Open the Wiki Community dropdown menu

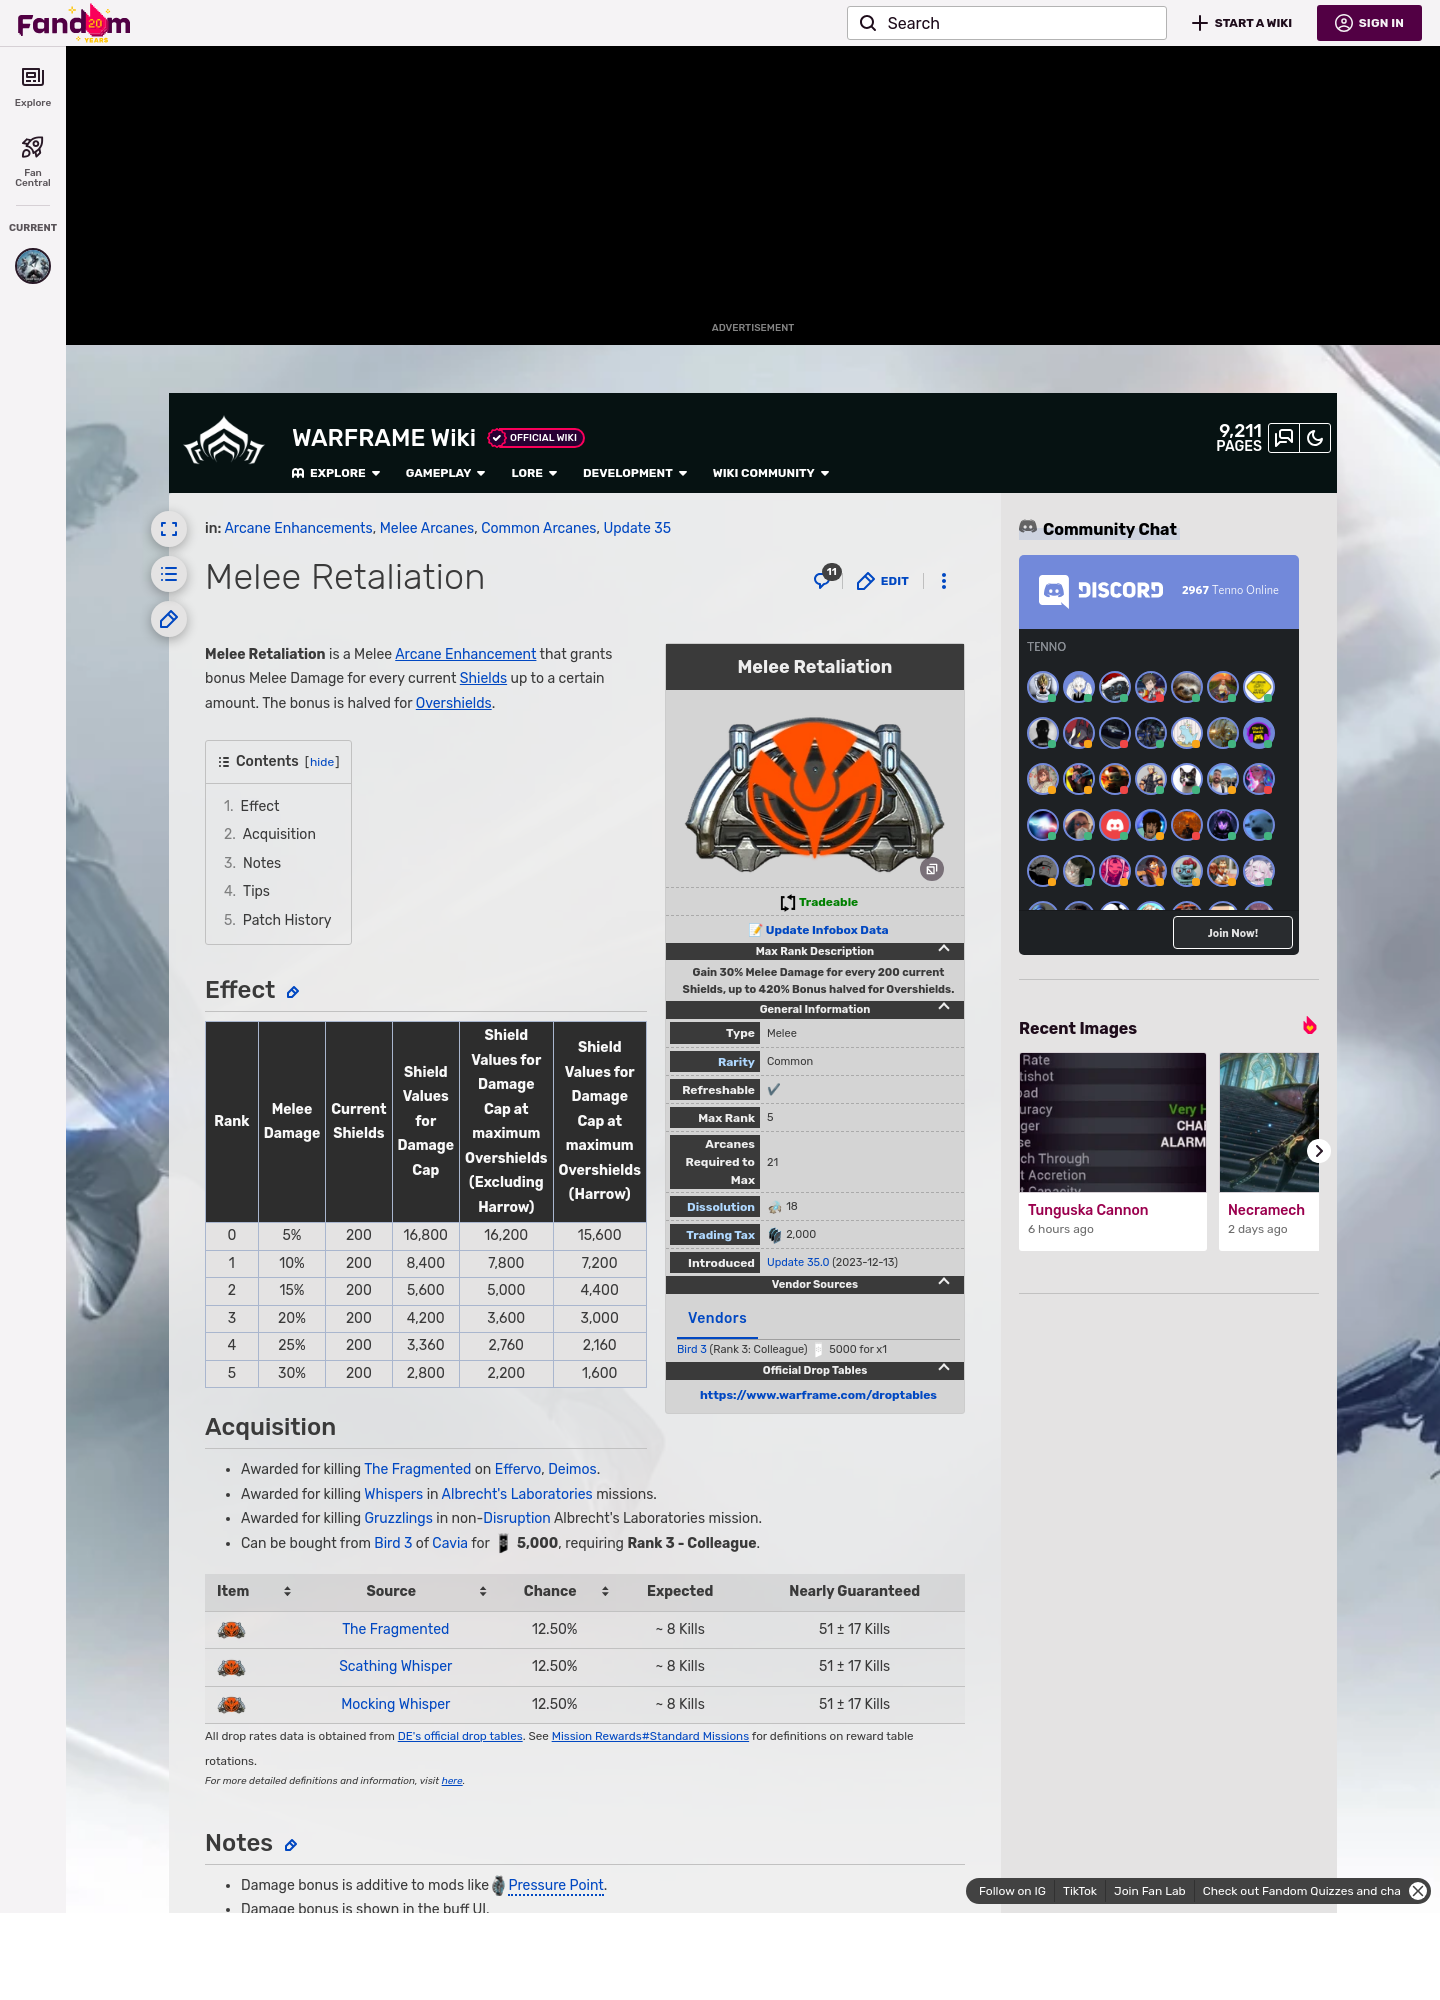click(771, 473)
